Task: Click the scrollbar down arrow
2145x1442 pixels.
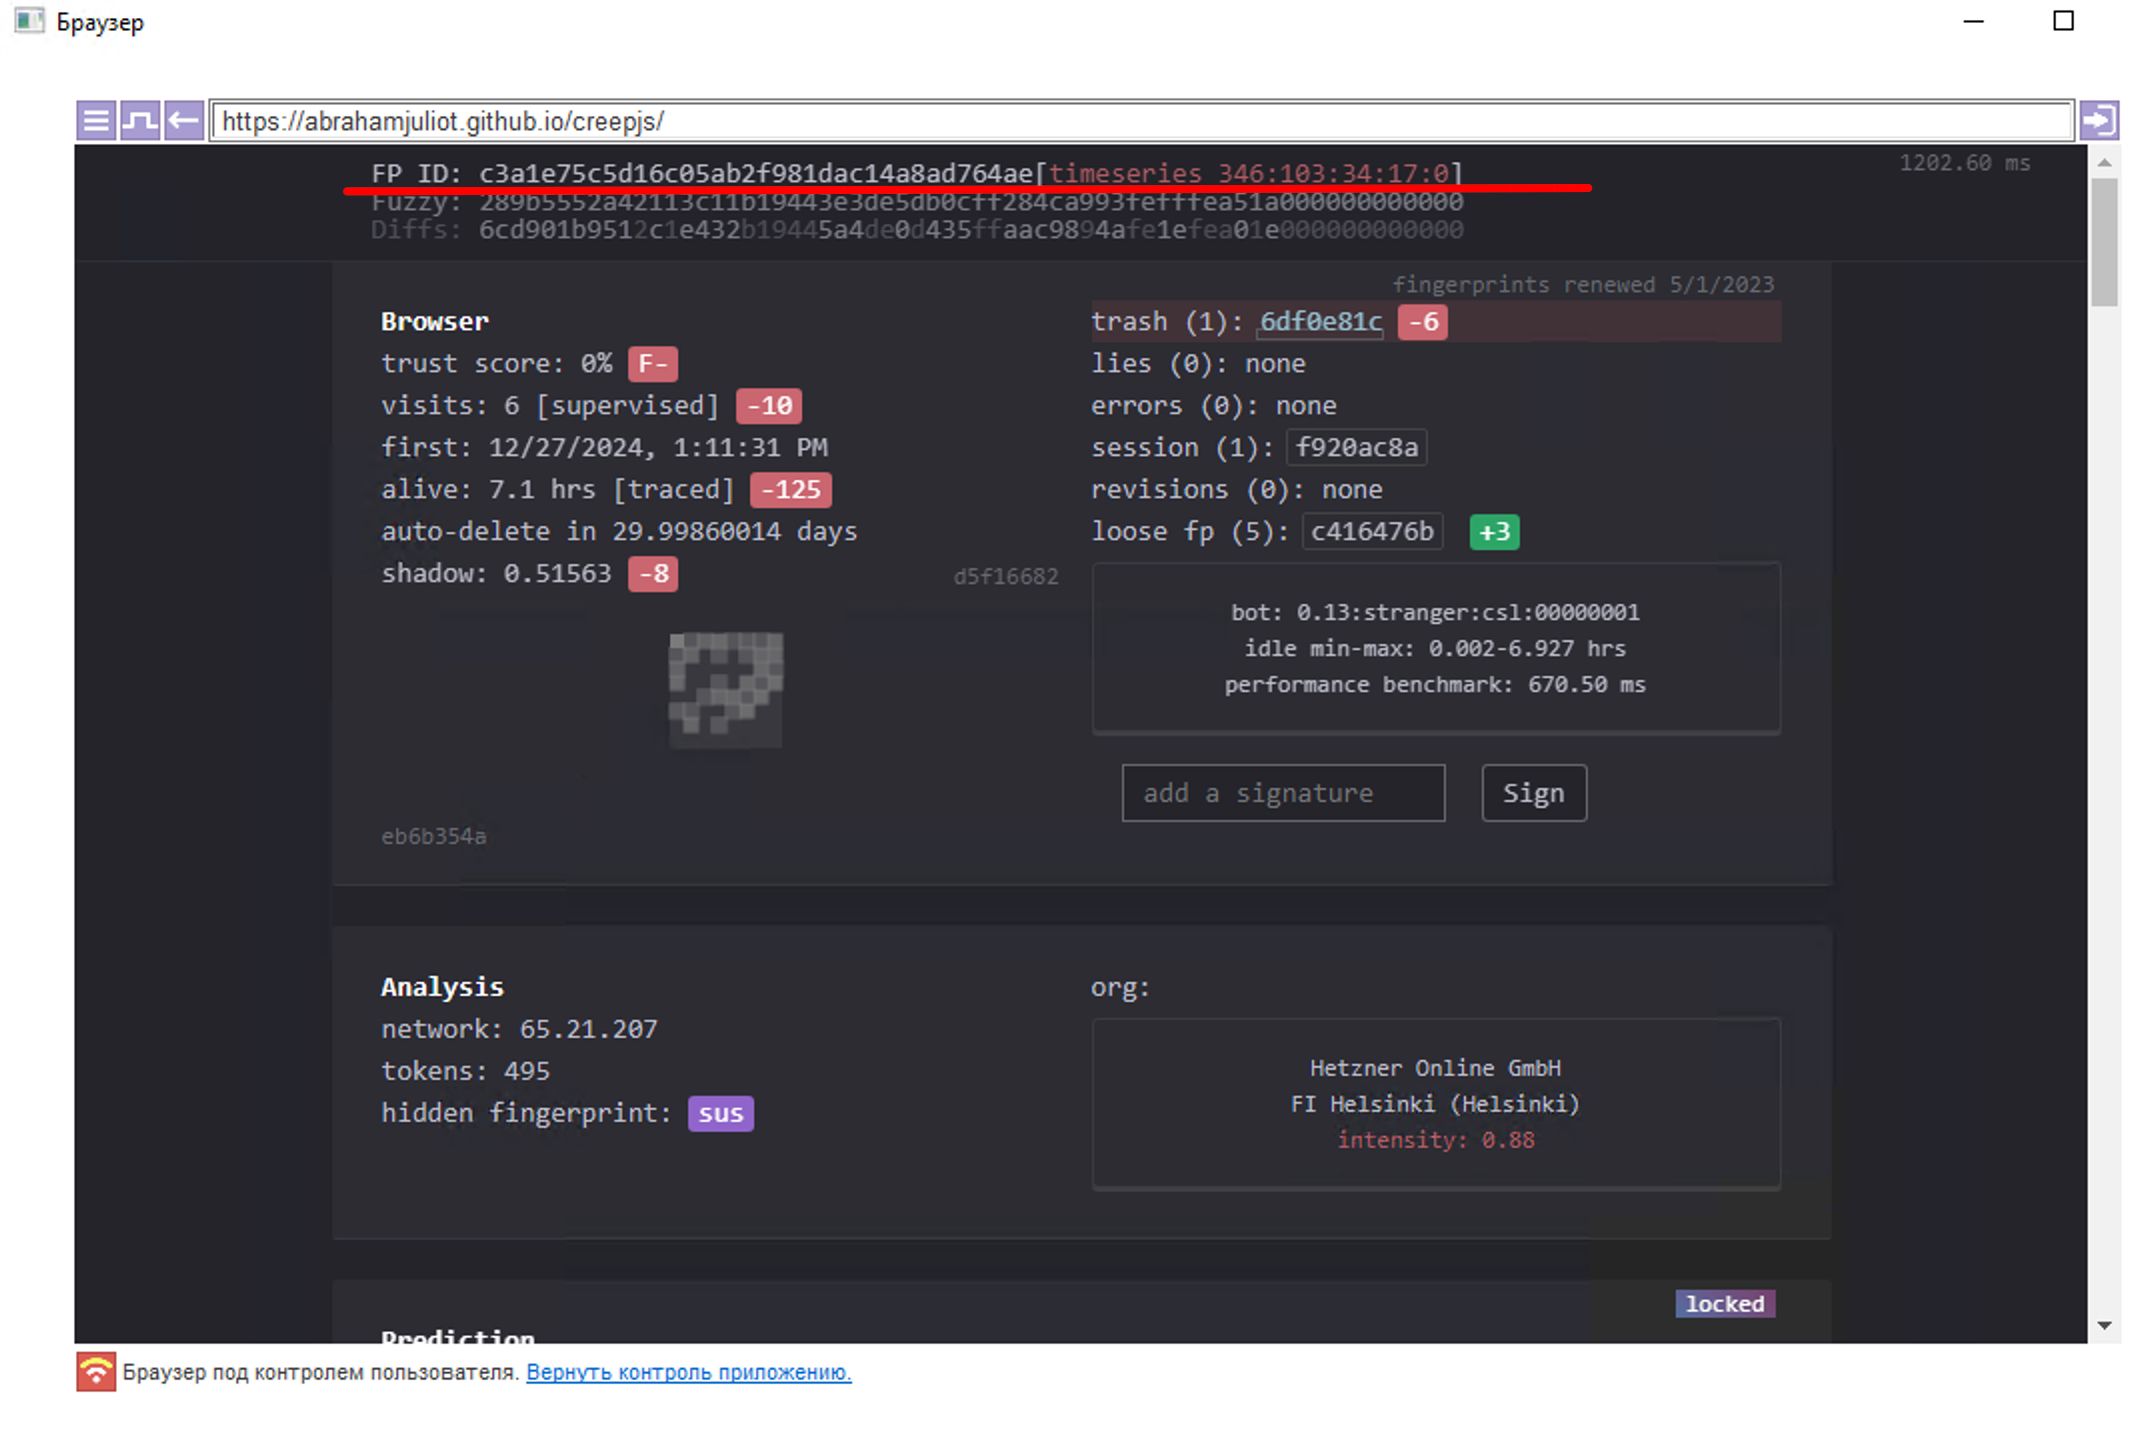Action: coord(2104,1325)
